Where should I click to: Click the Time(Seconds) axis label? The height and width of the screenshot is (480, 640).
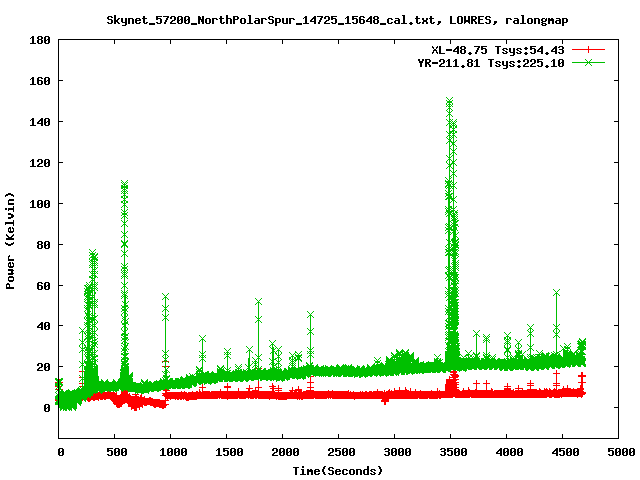[x=338, y=471]
